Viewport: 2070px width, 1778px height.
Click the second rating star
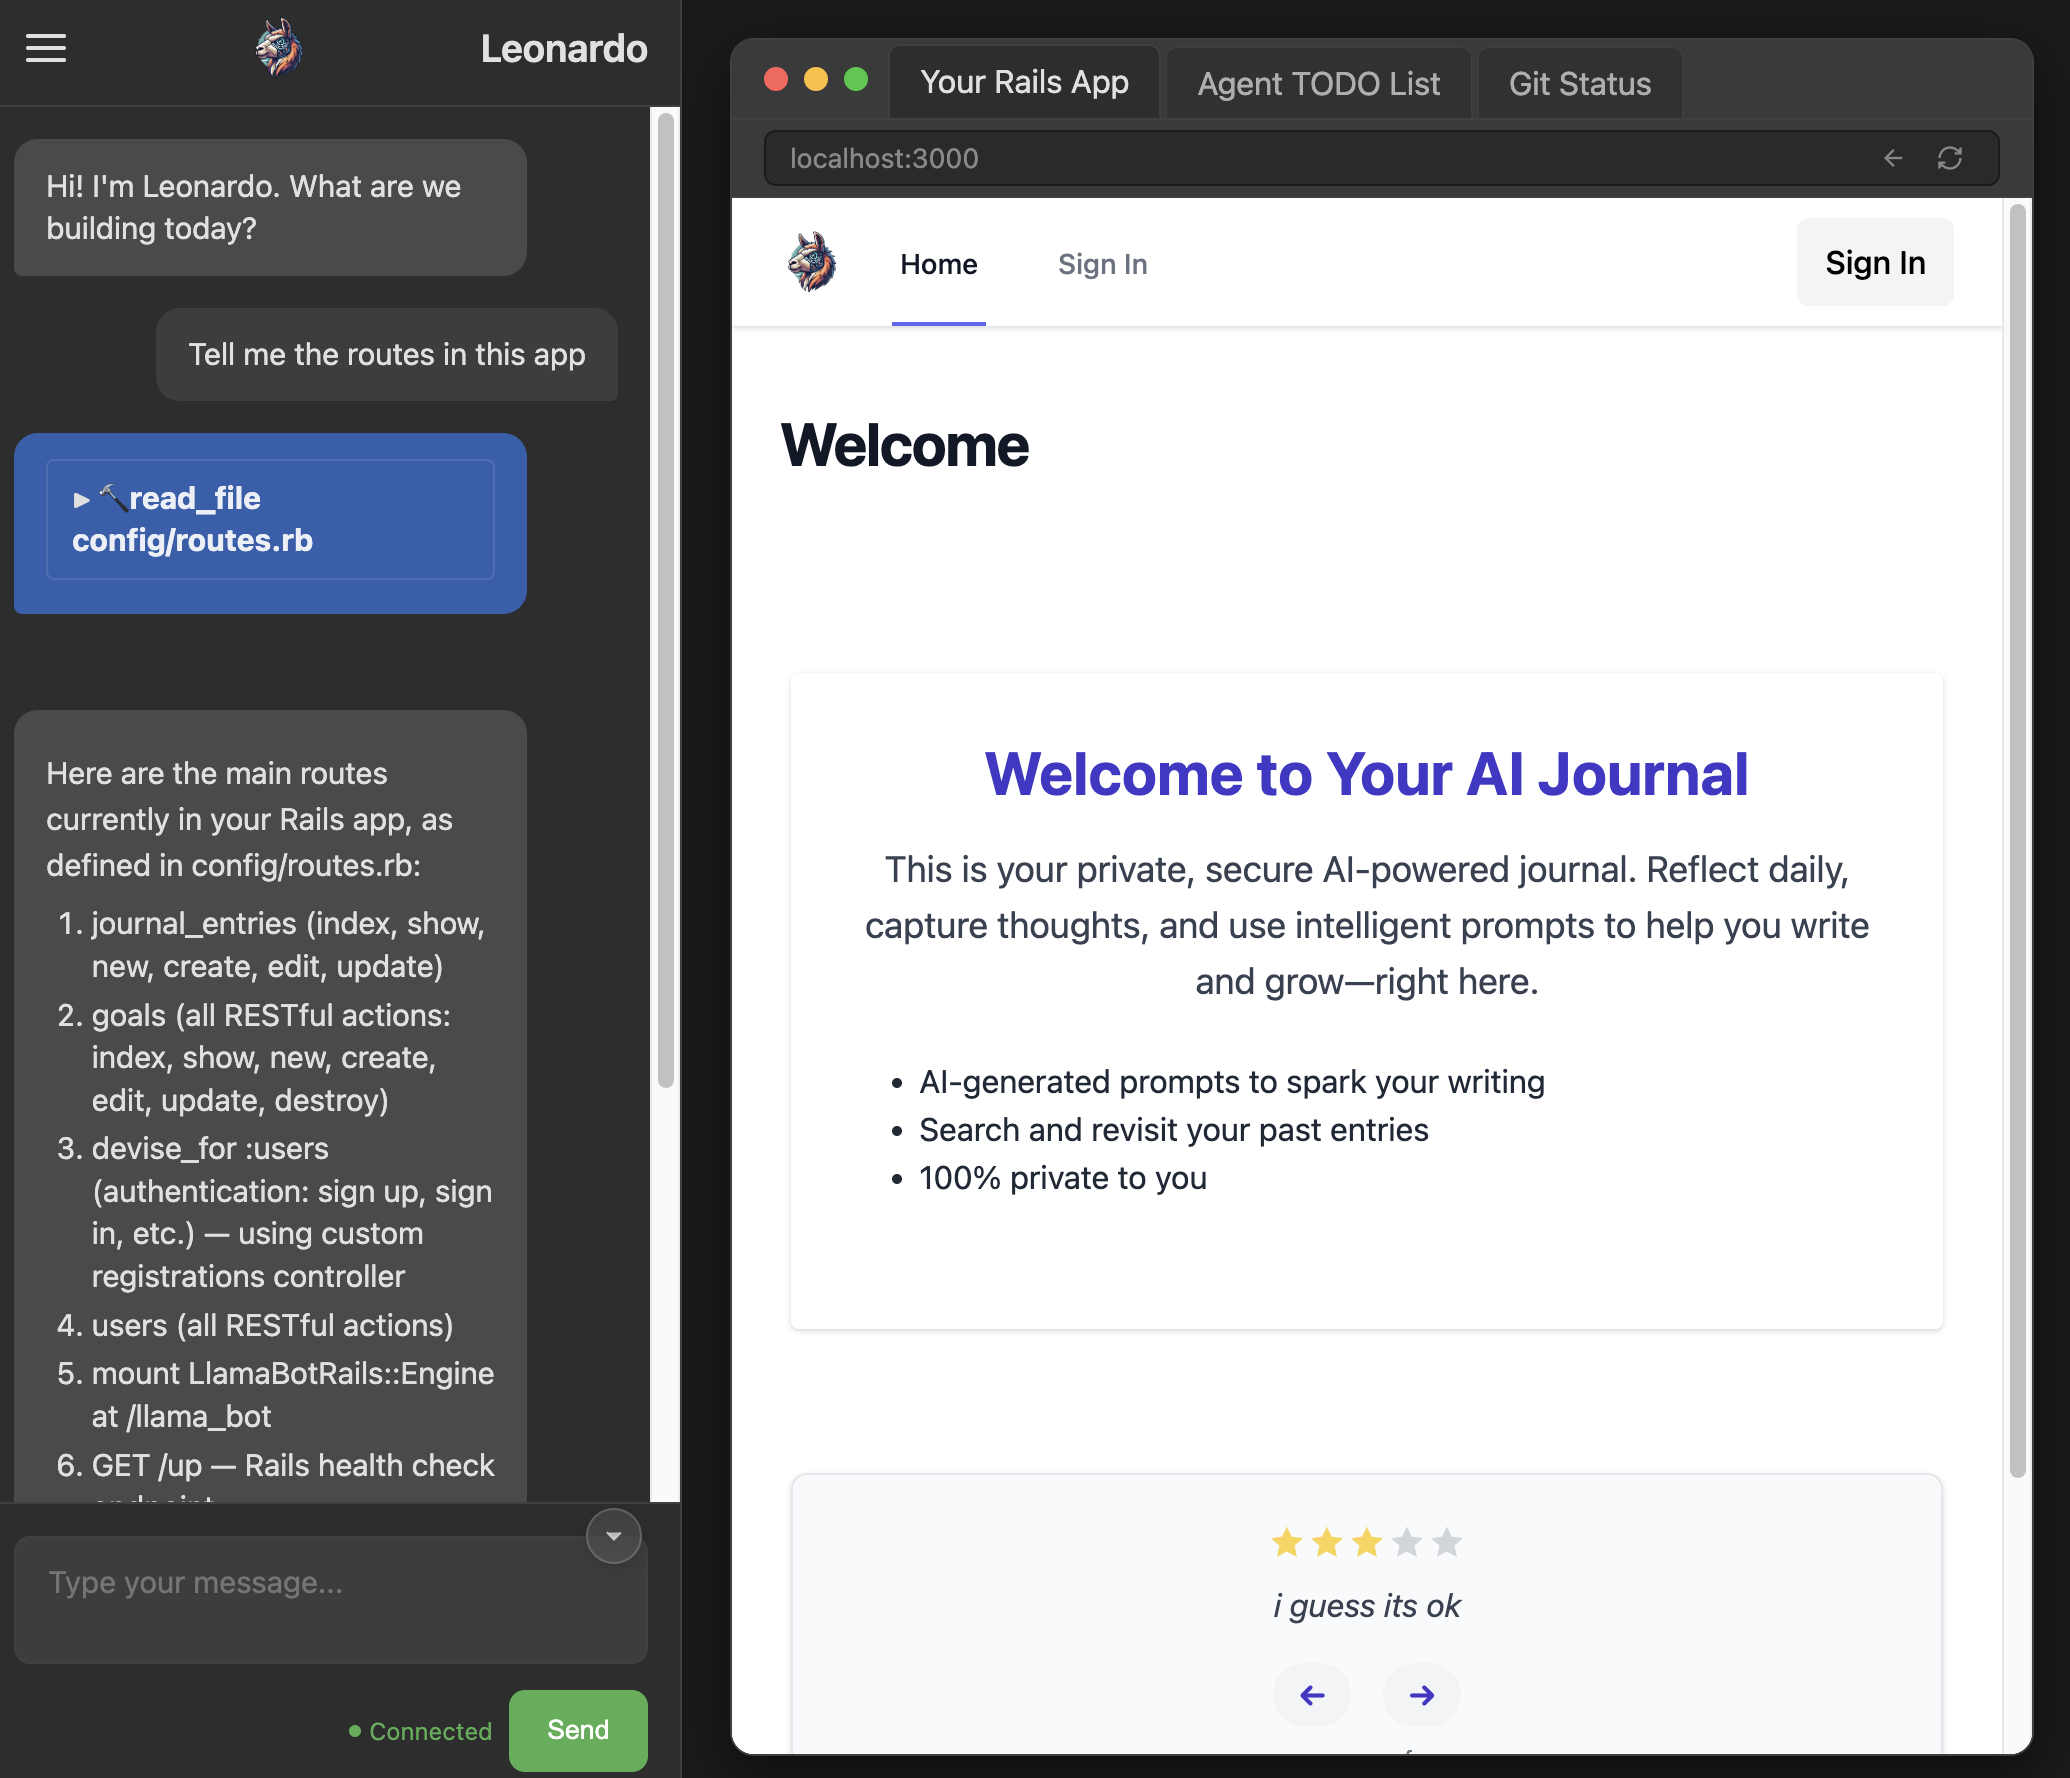click(1327, 1543)
